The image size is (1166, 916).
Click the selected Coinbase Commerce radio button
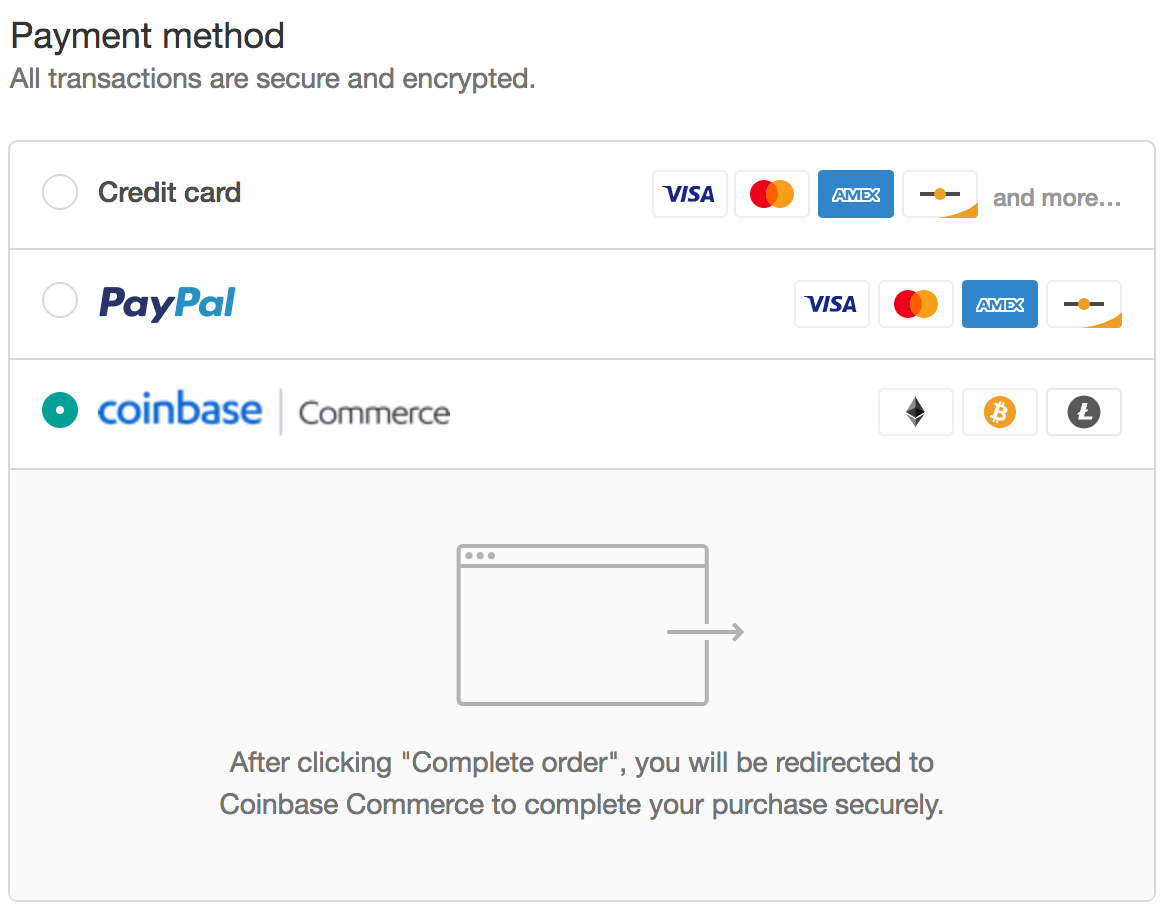60,410
